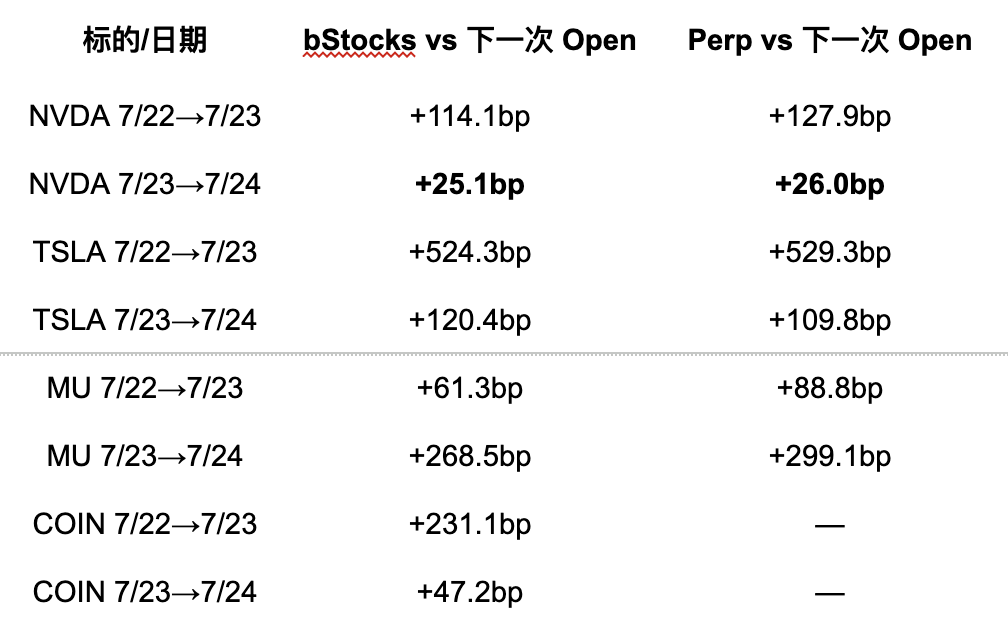This screenshot has width=1008, height=636.
Task: Select the COIN 7/22→7/23 cell
Action: point(145,524)
